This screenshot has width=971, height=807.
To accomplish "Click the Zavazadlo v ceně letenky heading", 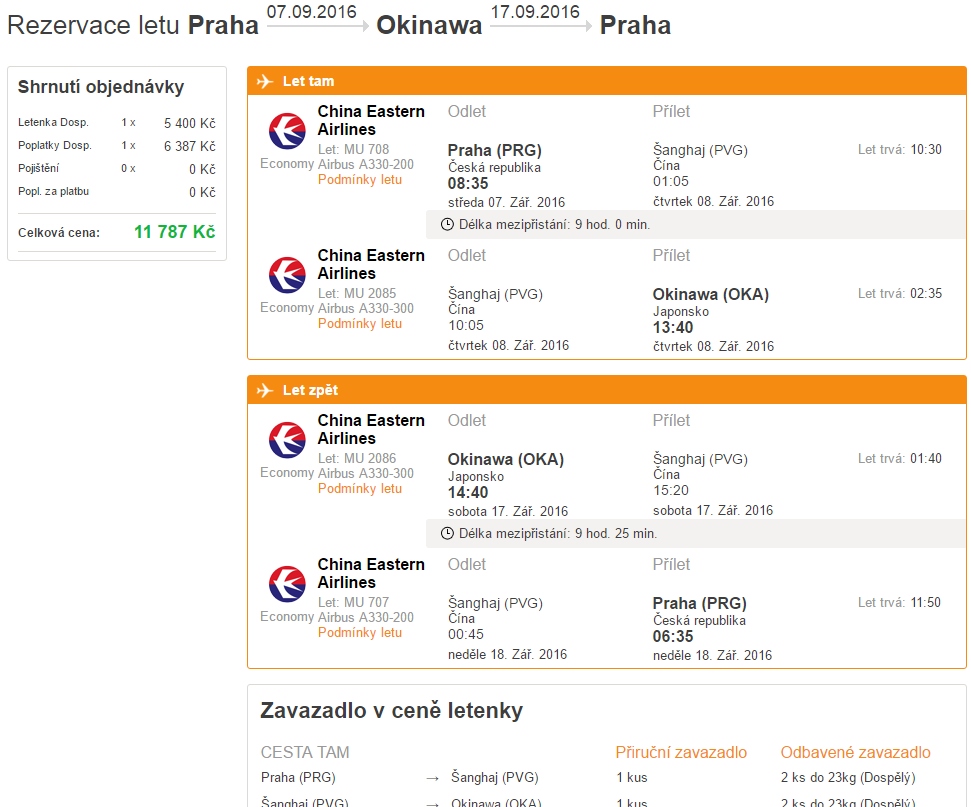I will [391, 711].
